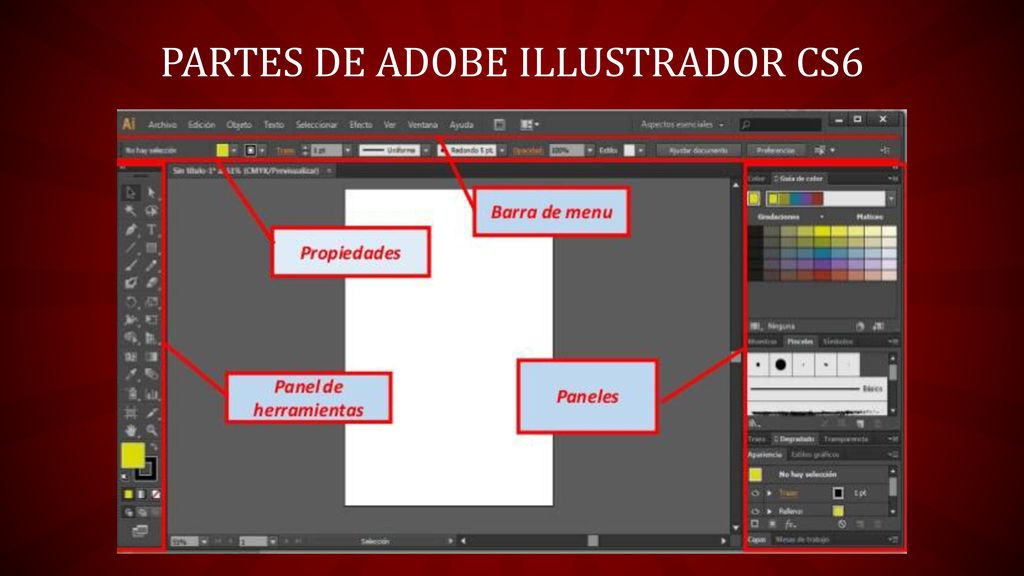This screenshot has width=1024, height=576.
Task: Click the Preferencias button
Action: click(x=775, y=151)
